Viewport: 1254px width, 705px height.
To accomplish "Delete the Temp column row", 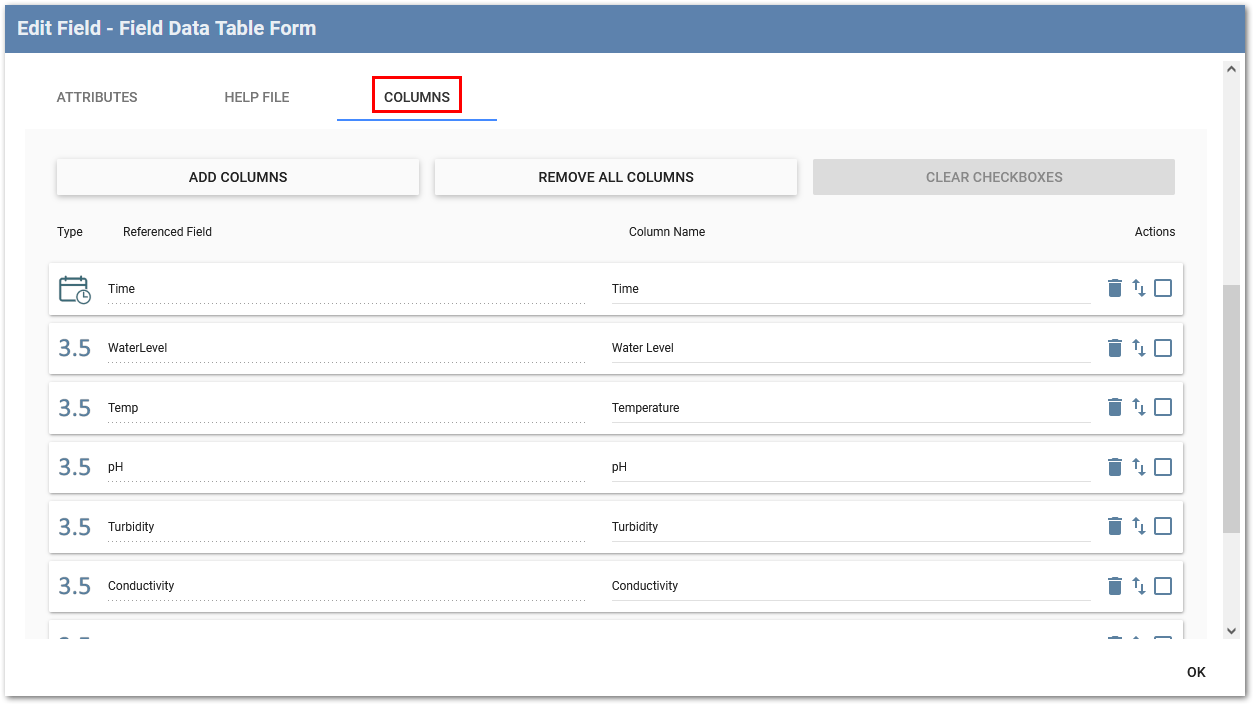I will [x=1115, y=407].
